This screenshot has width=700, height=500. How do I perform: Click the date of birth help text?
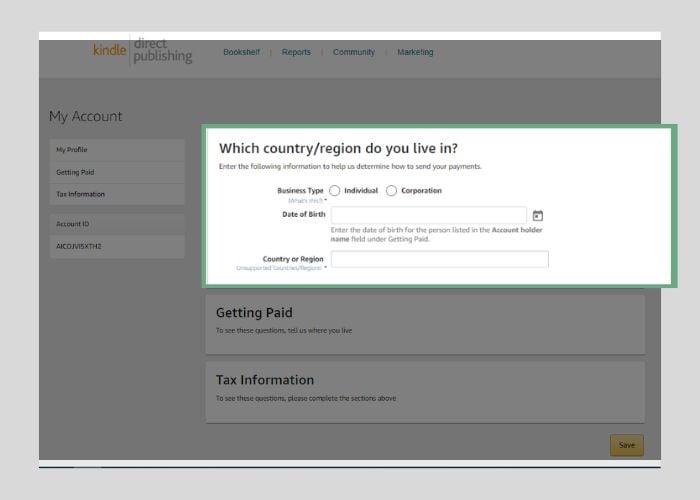point(436,234)
